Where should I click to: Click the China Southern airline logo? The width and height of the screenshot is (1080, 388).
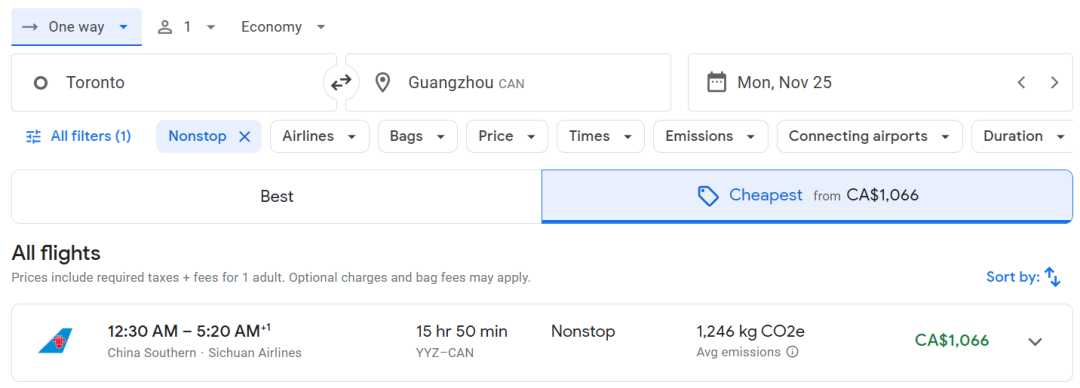pyautogui.click(x=55, y=341)
